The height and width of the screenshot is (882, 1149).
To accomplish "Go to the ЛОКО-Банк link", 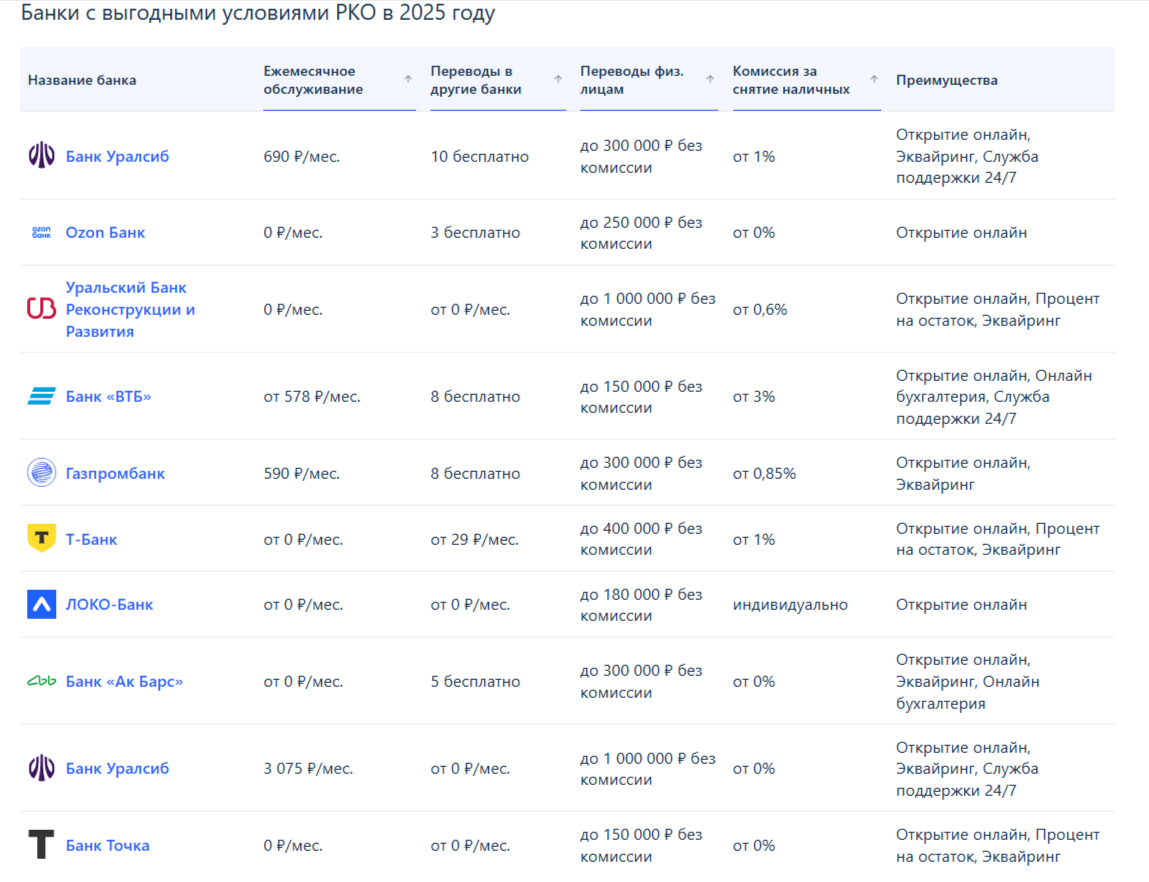I will 109,604.
